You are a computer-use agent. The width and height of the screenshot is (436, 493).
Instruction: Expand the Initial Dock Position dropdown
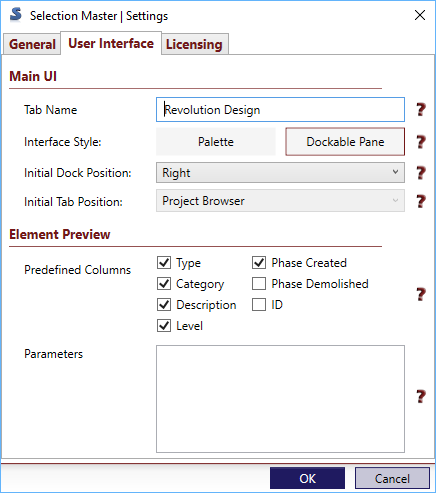pyautogui.click(x=280, y=173)
